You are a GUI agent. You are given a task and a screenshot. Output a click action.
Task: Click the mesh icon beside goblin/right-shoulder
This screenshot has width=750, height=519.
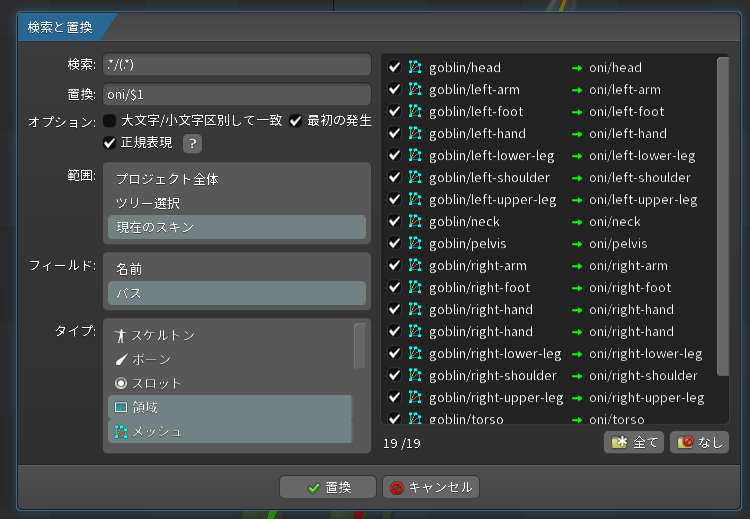[415, 375]
